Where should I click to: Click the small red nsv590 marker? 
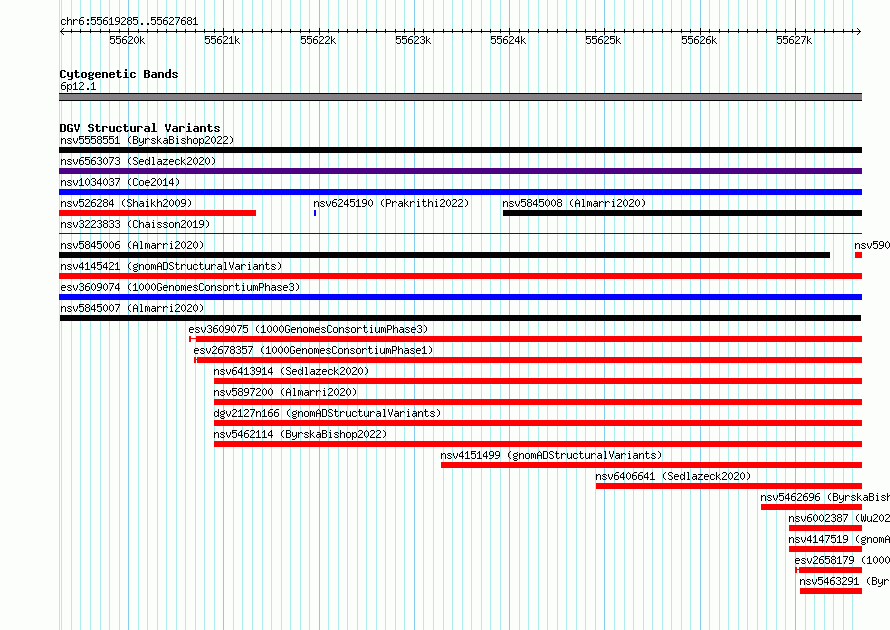click(858, 255)
